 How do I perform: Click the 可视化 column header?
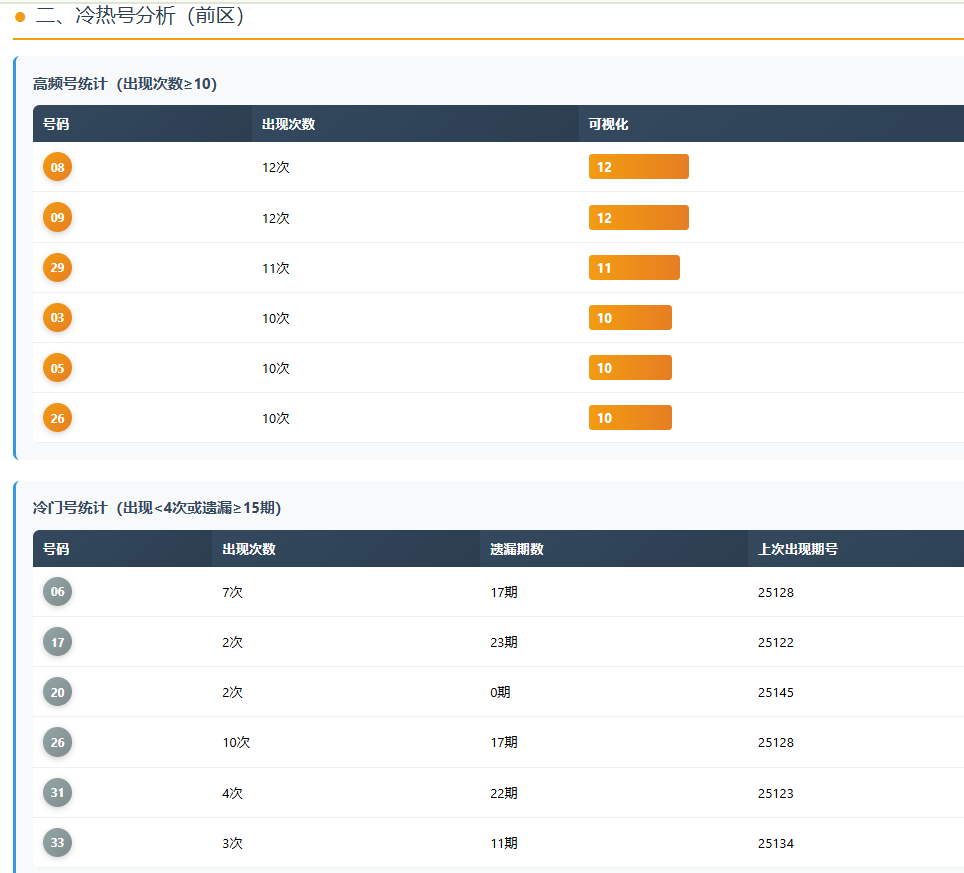pos(608,124)
